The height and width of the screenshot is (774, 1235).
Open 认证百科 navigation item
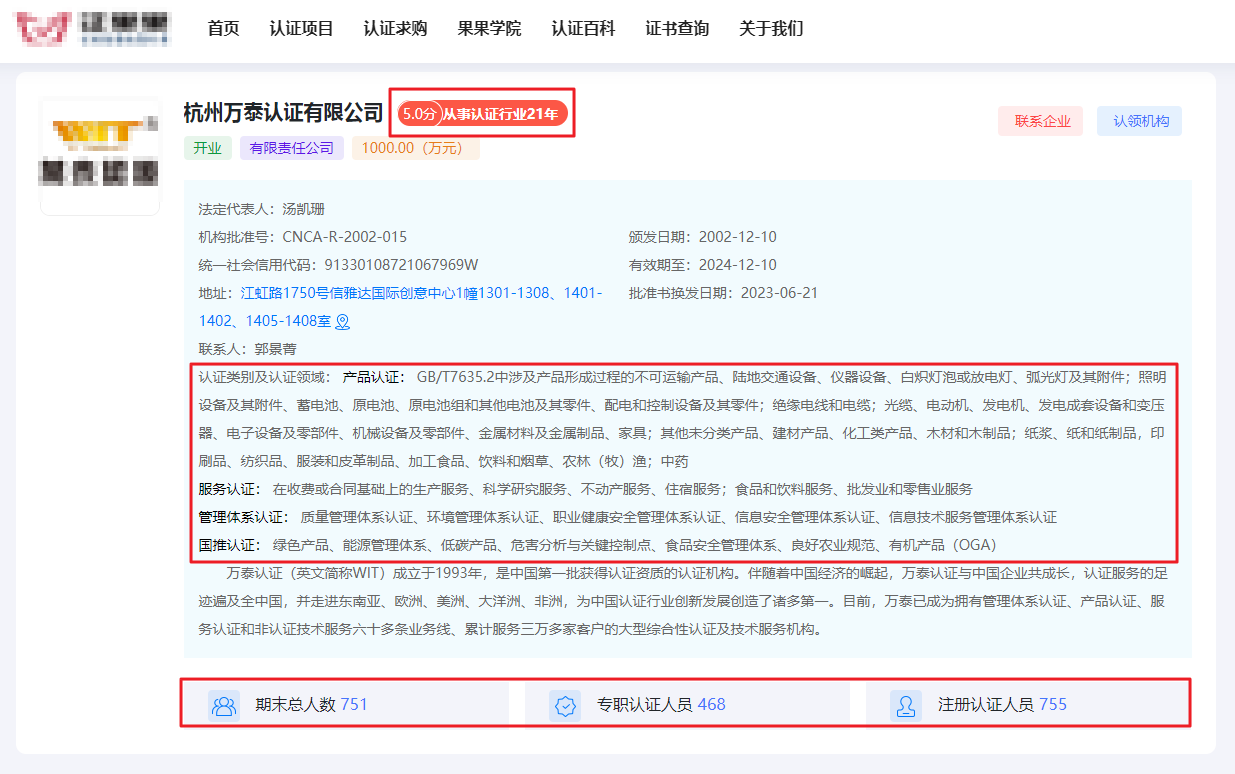coord(583,28)
